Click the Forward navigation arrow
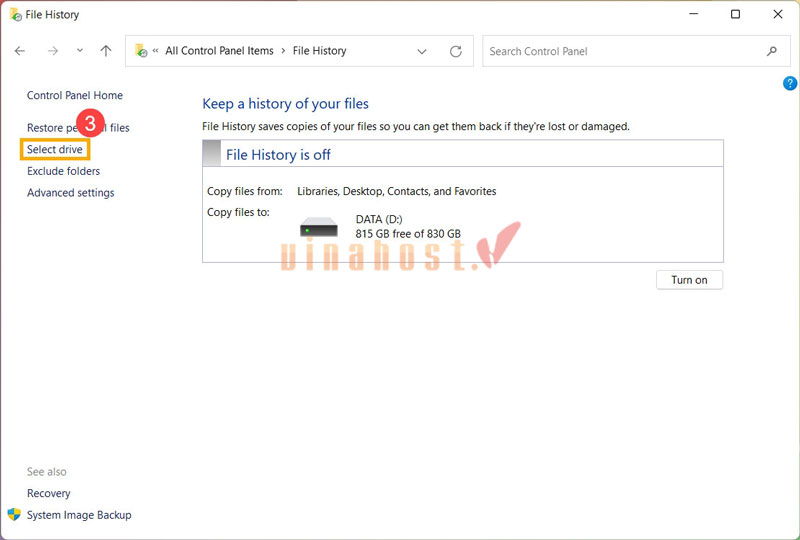This screenshot has height=540, width=800. (53, 51)
